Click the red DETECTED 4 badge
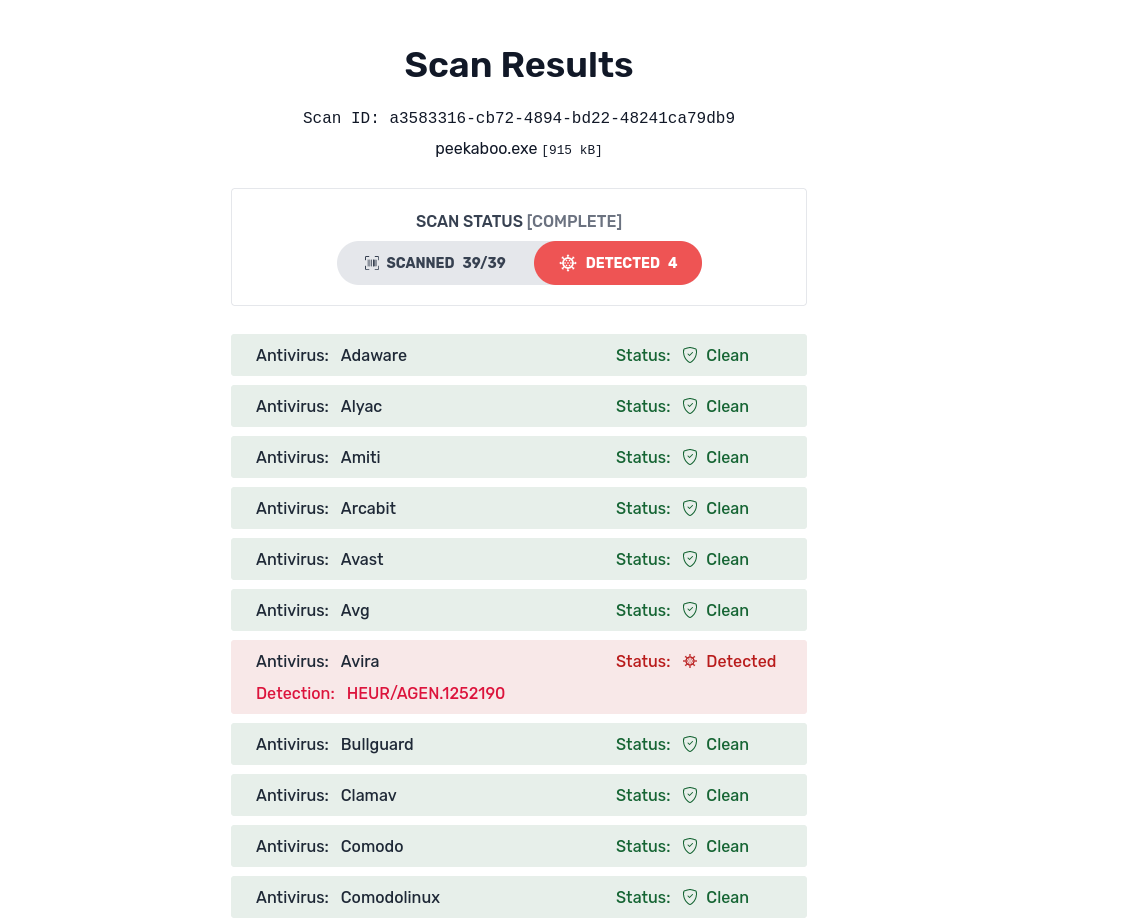Screen dimensions: 1130x921 tap(618, 262)
